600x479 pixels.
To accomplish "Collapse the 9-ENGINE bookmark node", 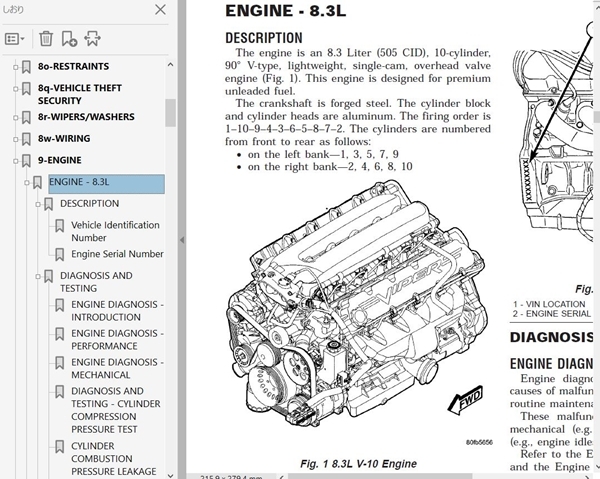I will (x=16, y=161).
